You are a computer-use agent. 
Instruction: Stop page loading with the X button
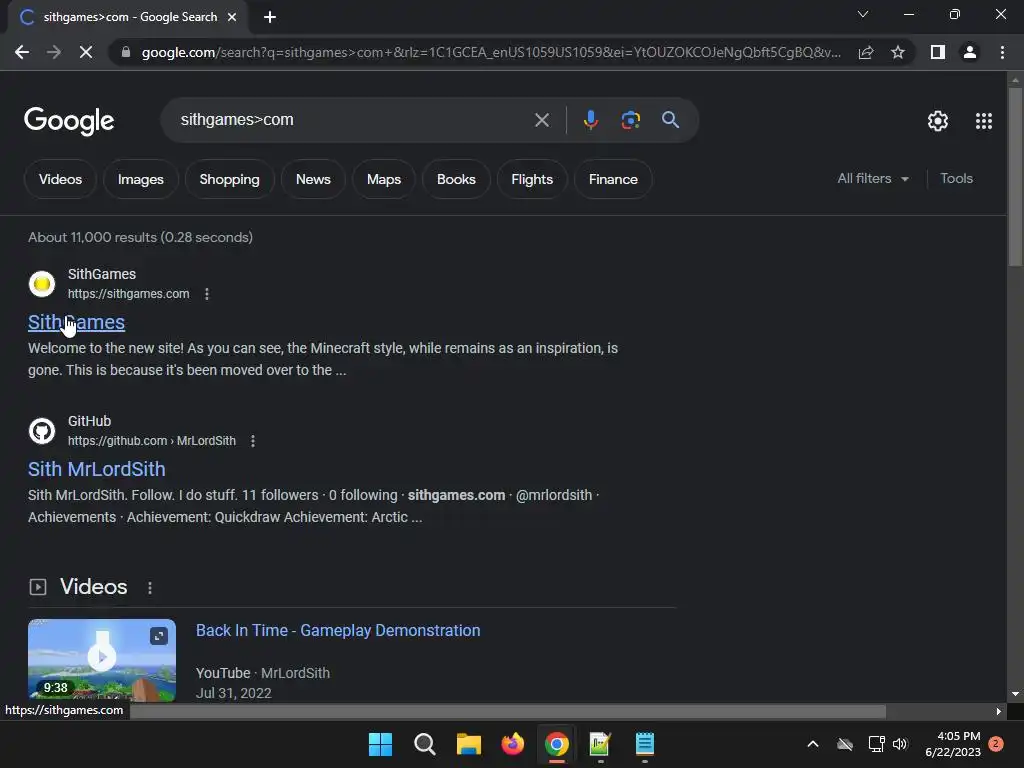click(86, 52)
